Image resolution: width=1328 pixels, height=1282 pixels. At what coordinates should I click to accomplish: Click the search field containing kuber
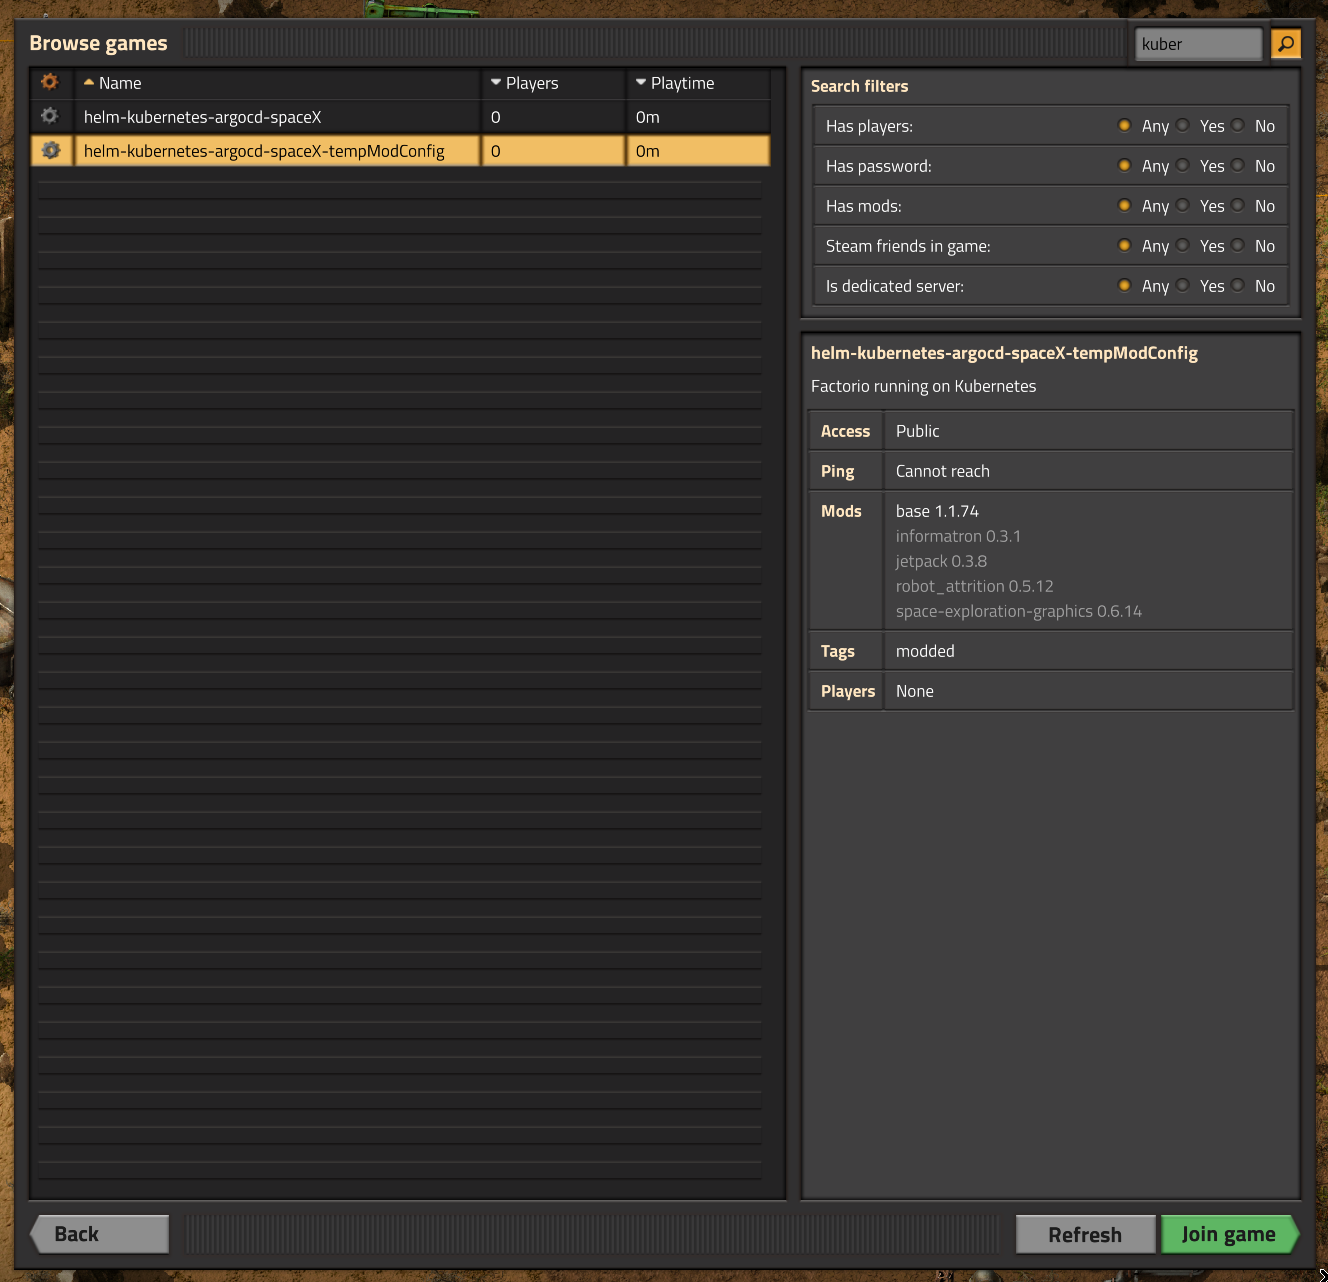point(1197,43)
